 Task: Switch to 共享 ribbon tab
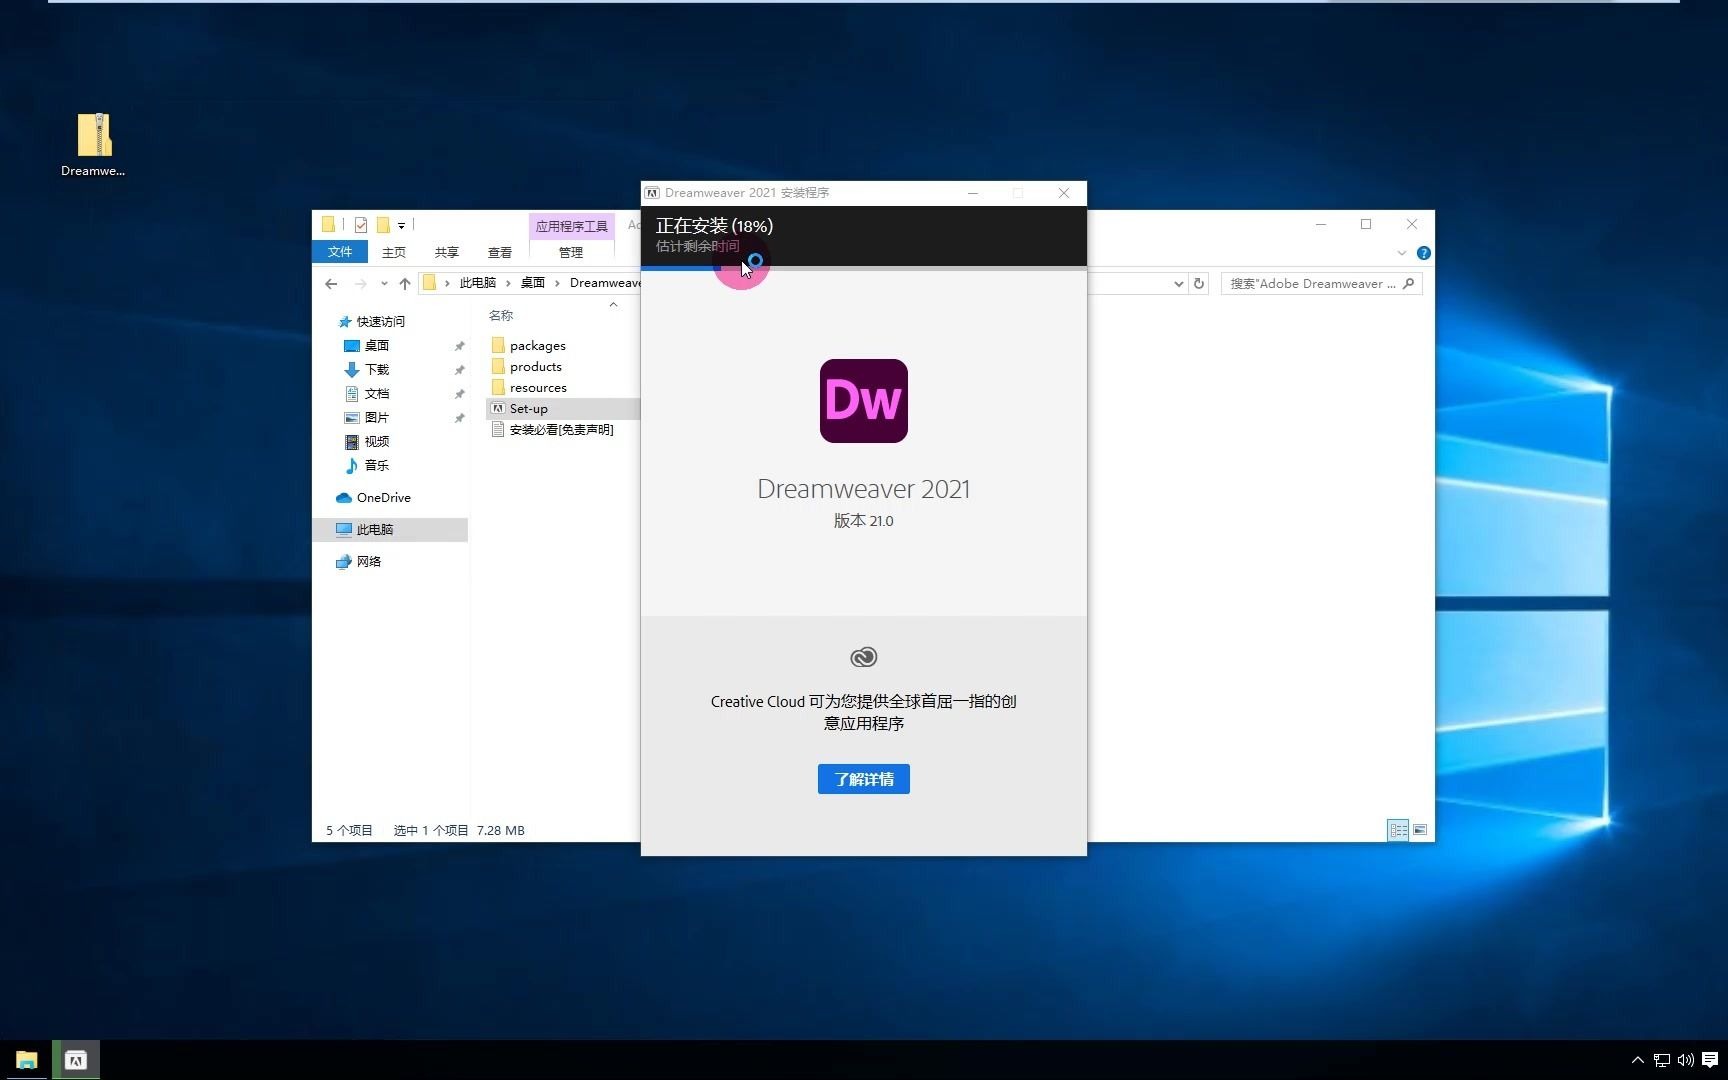(447, 252)
